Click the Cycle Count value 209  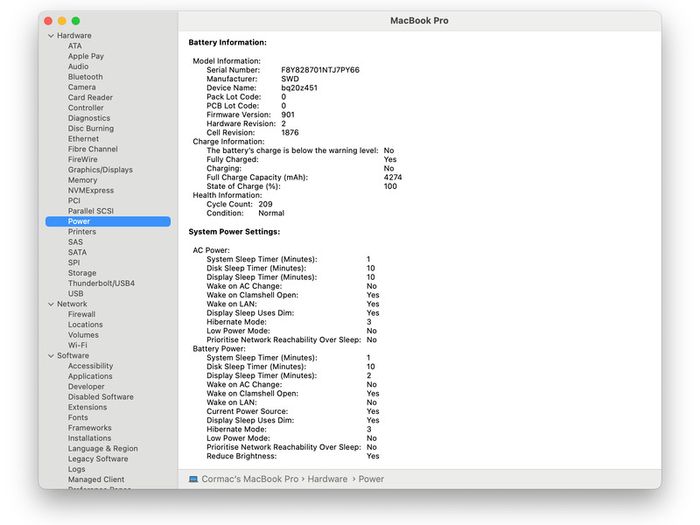click(x=265, y=204)
